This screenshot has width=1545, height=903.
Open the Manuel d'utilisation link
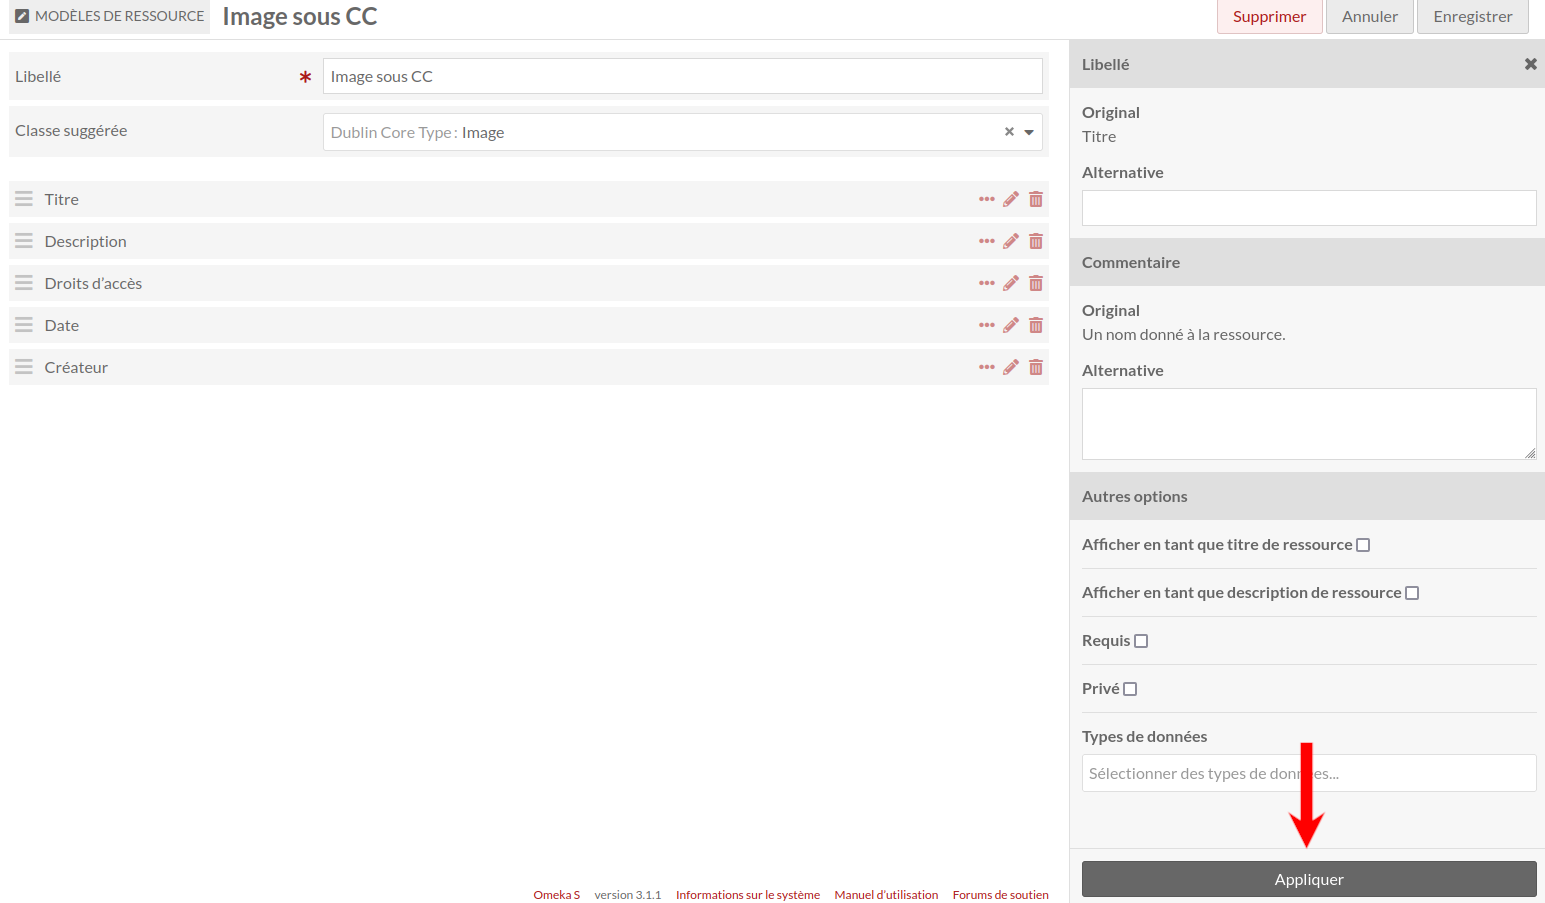(886, 895)
